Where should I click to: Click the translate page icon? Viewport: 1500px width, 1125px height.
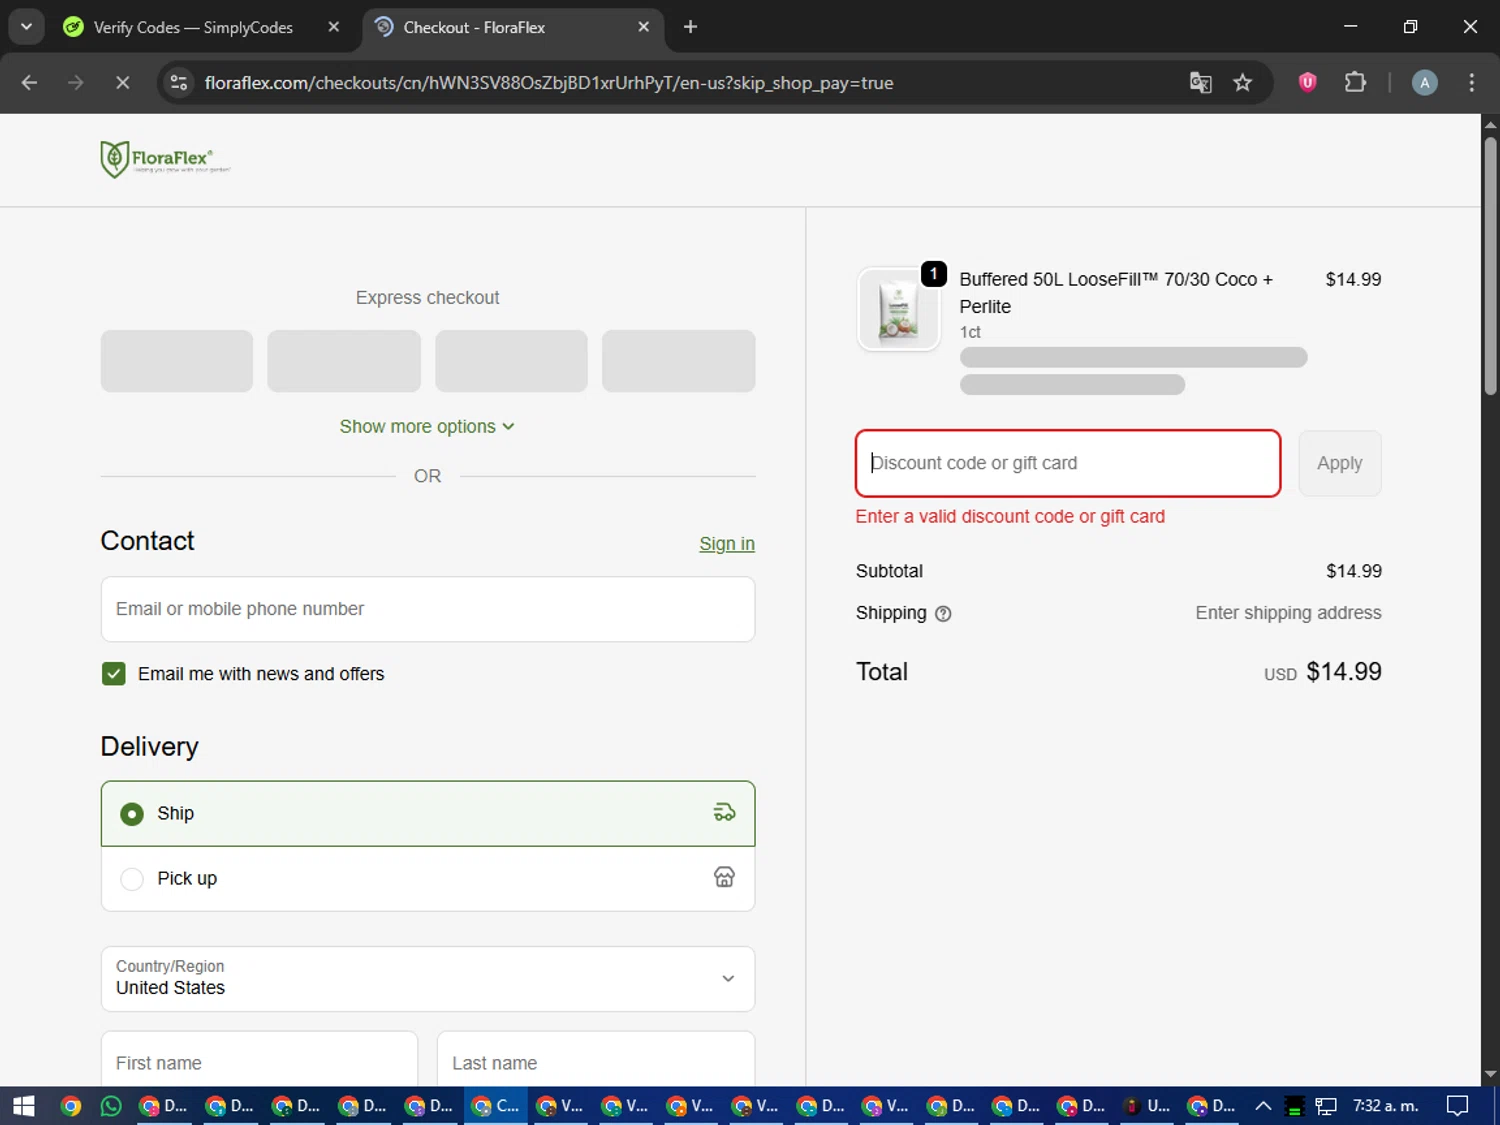click(1200, 83)
